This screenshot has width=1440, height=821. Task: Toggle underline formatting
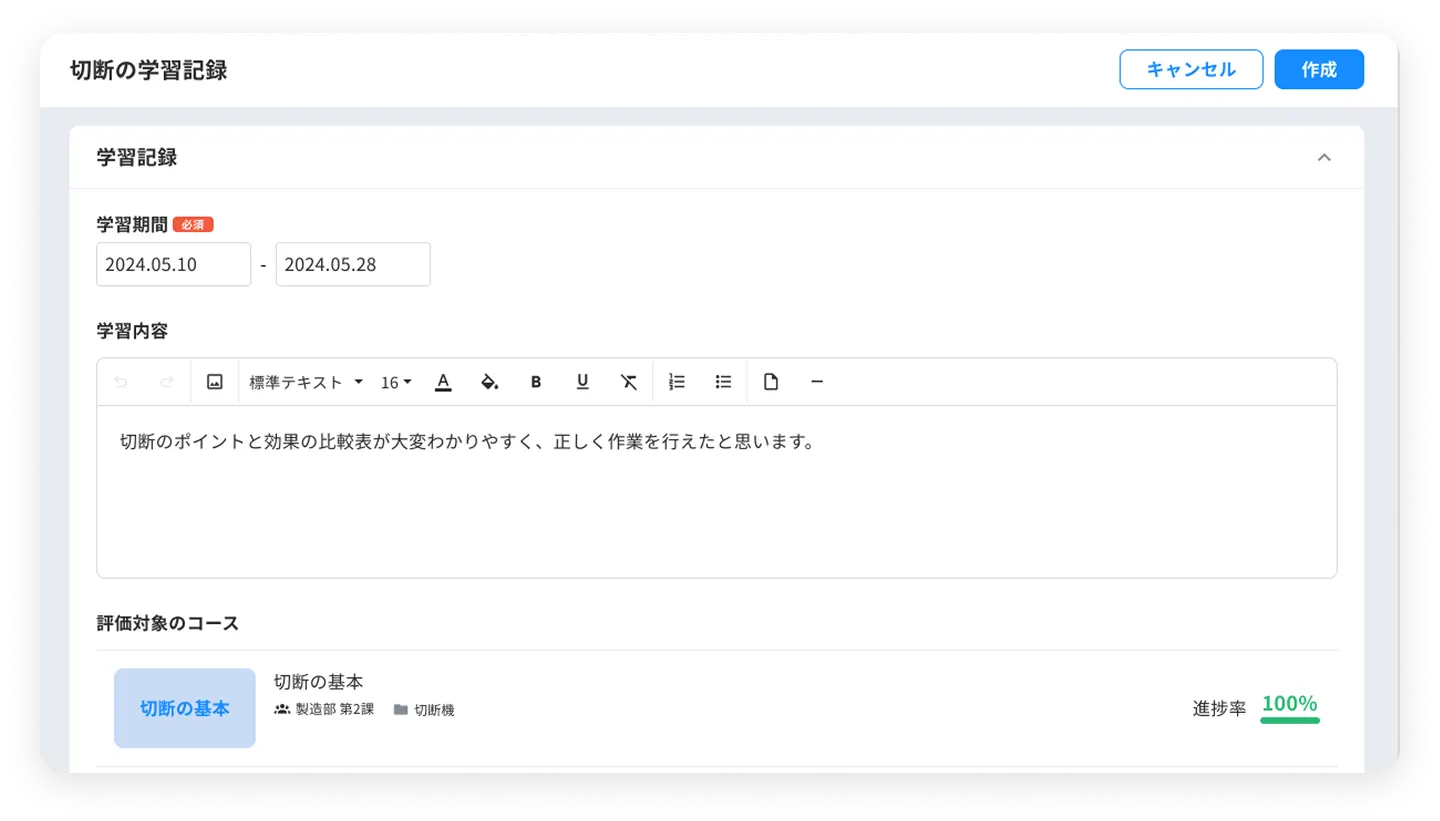582,382
